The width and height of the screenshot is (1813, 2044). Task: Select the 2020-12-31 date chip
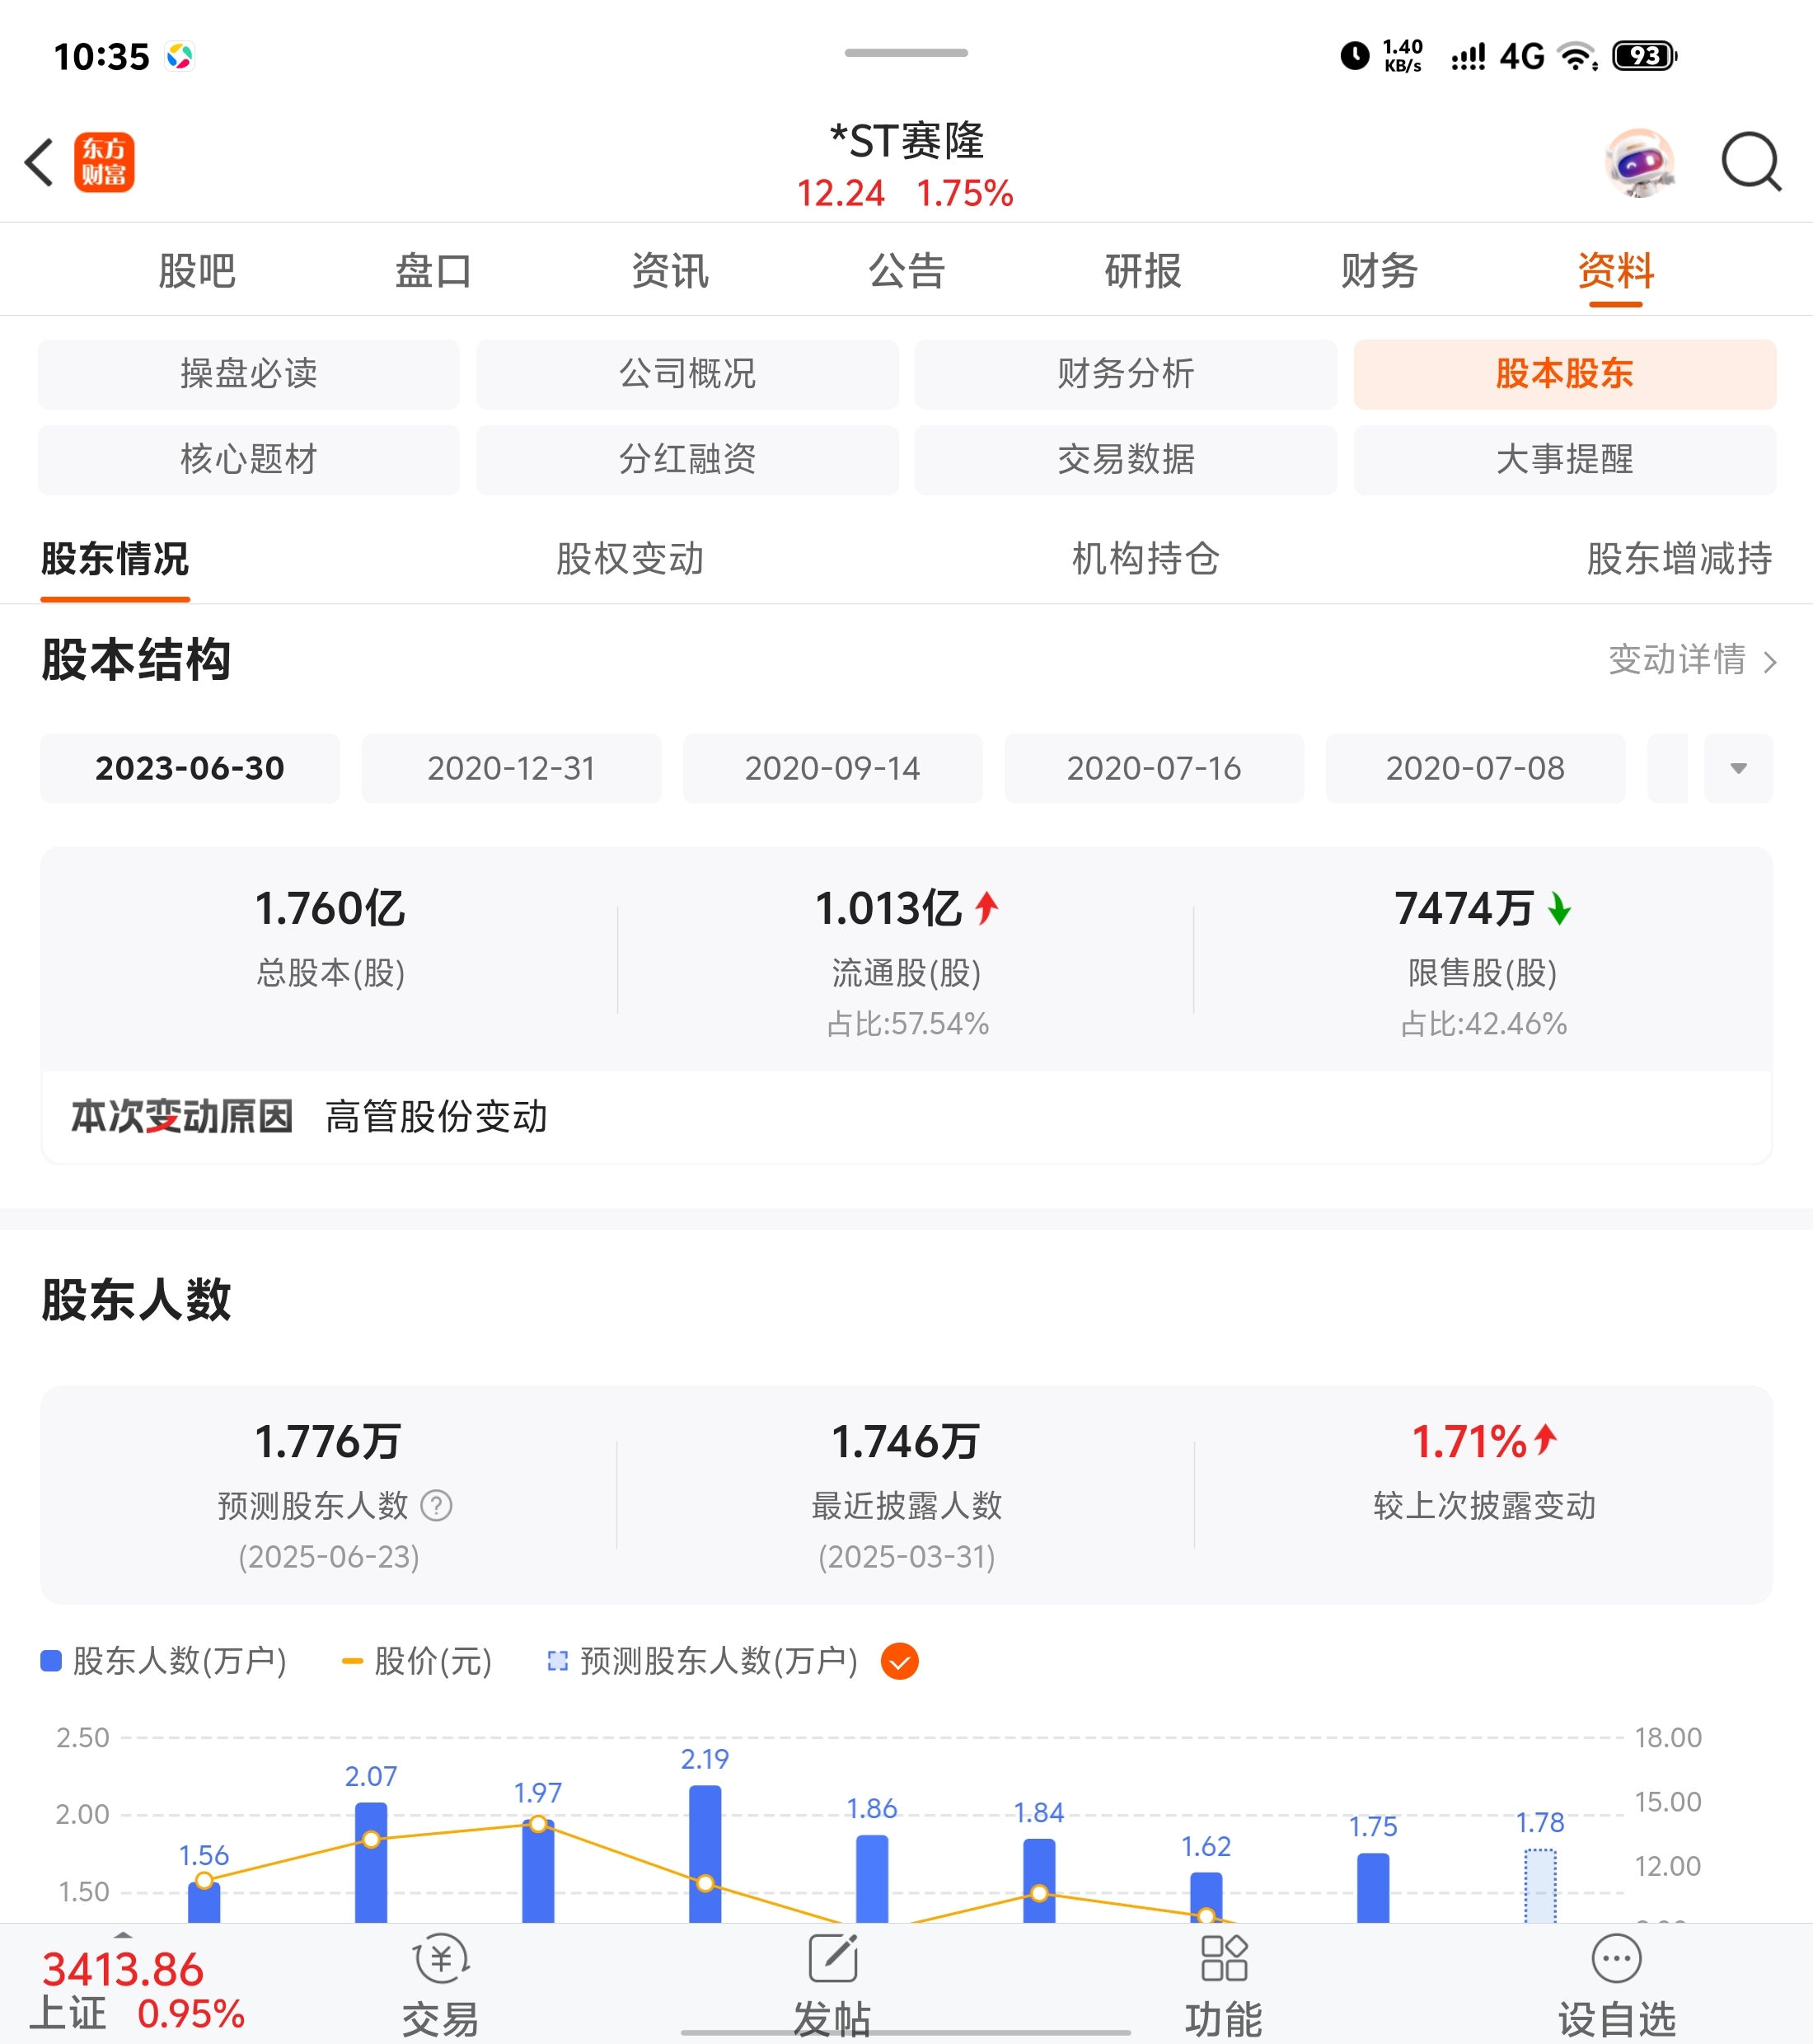pyautogui.click(x=511, y=768)
